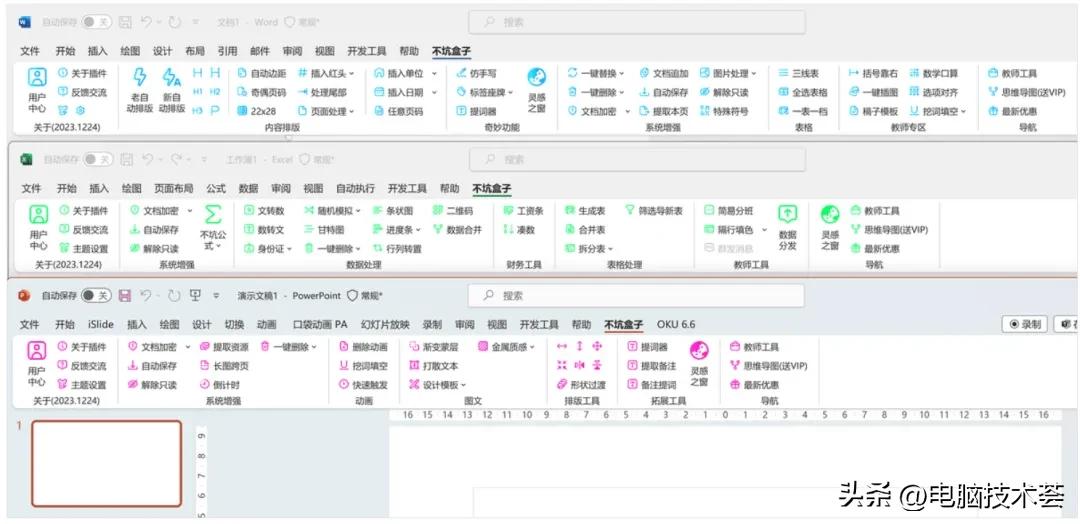Click 三线表 table tool in Word

point(799,73)
